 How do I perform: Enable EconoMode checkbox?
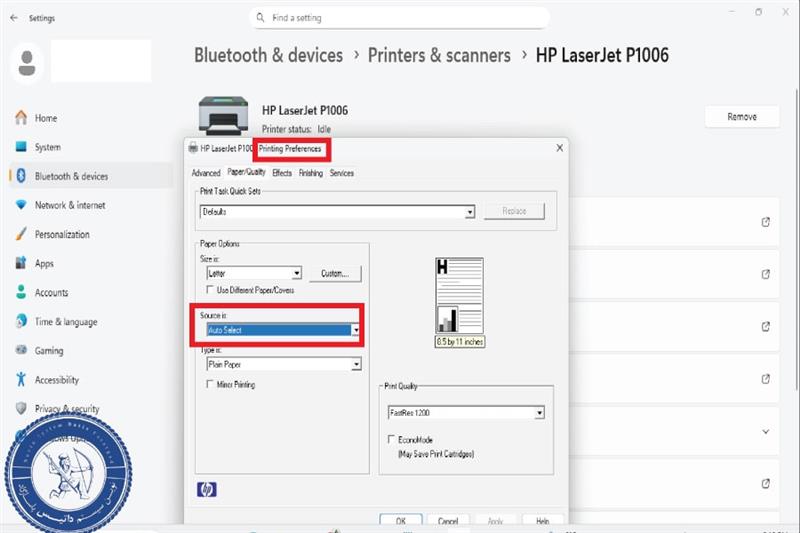click(x=391, y=439)
